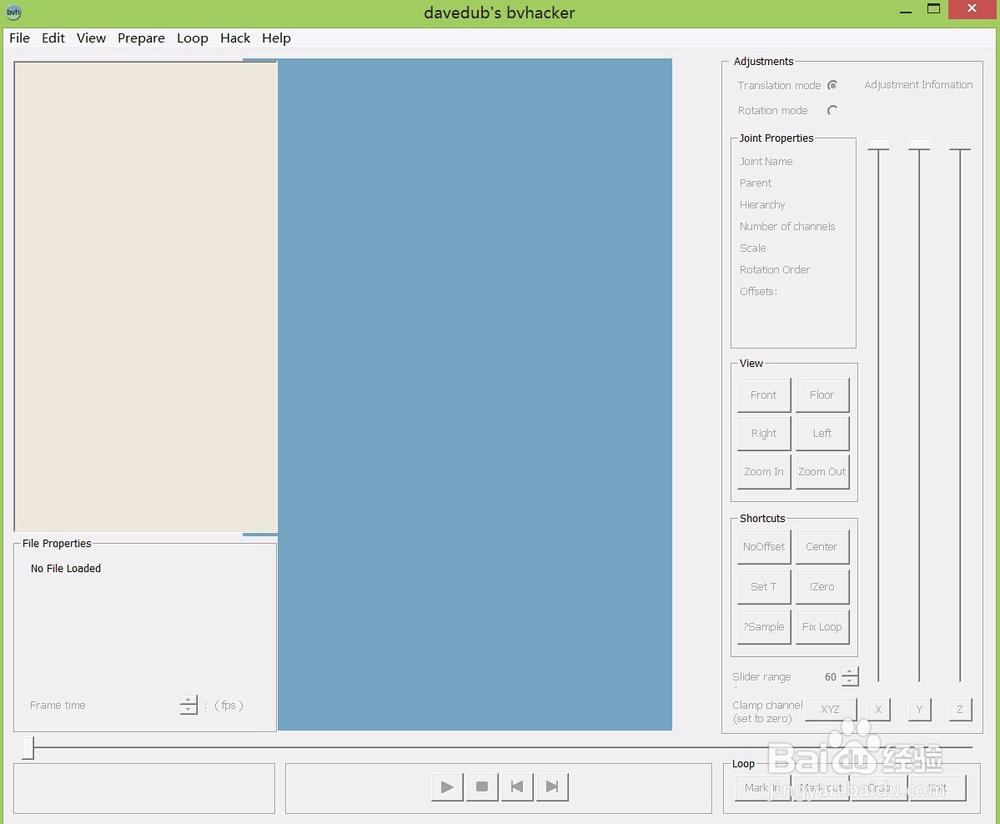
Task: Click the Y axis vertical slider handle
Action: click(919, 145)
